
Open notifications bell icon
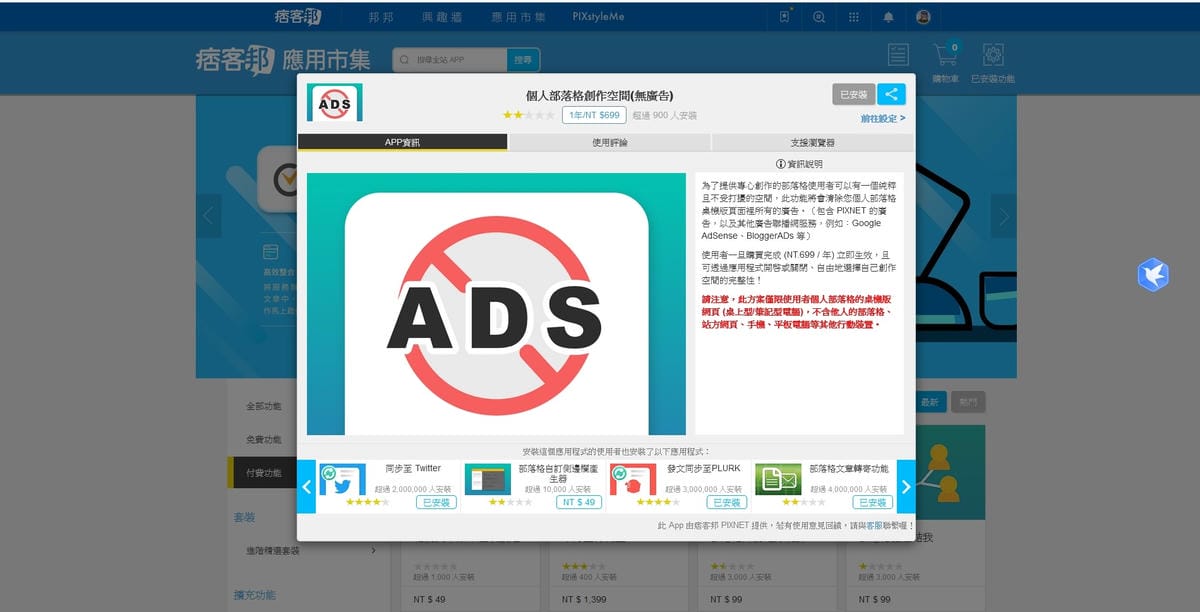pyautogui.click(x=888, y=17)
